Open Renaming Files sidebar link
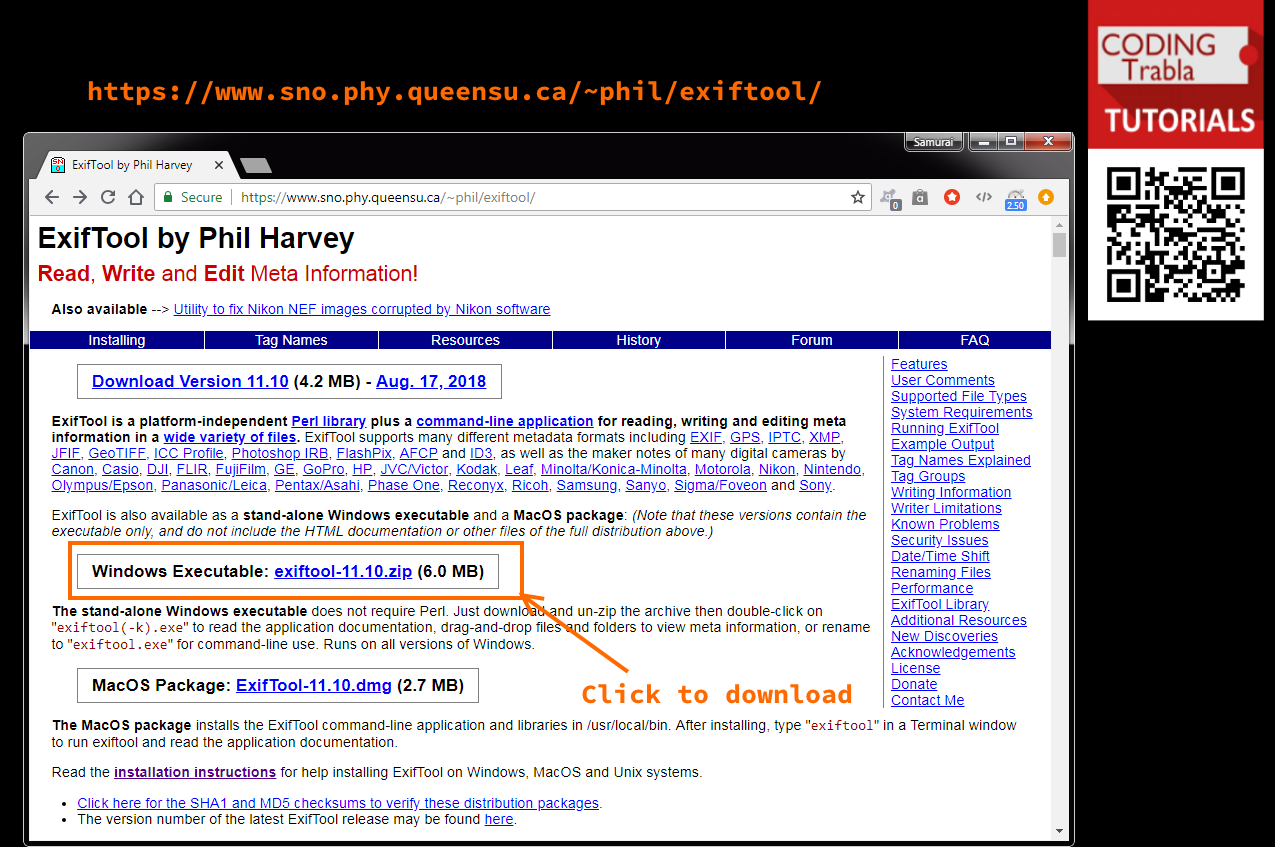Screen dimensions: 1275x847 click(x=941, y=572)
